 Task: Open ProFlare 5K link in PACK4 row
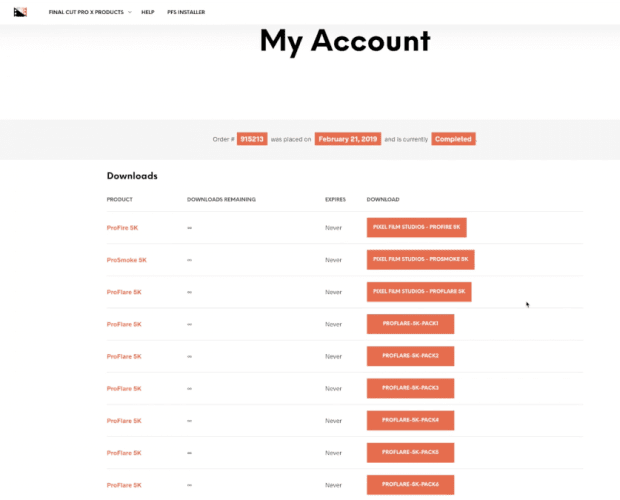coord(124,421)
